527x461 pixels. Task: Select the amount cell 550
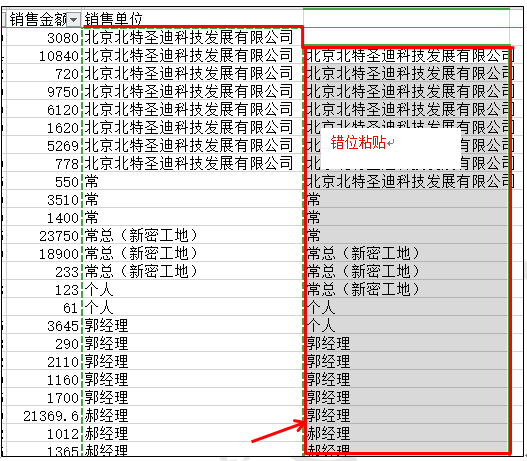pyautogui.click(x=44, y=181)
